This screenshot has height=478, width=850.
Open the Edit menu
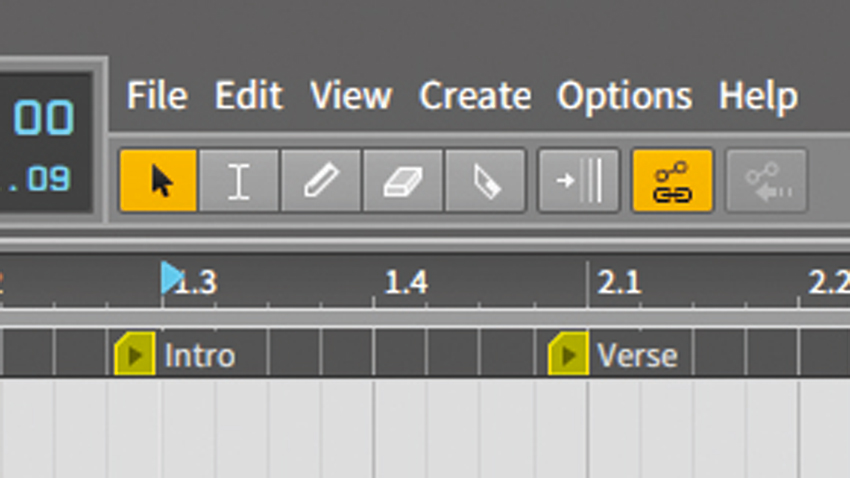248,96
